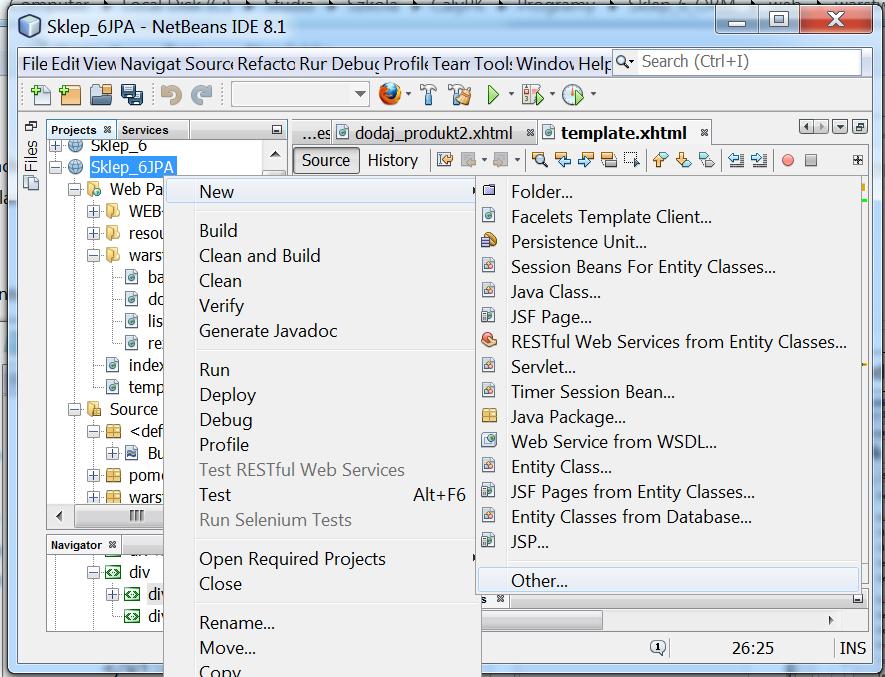Click the Save All toolbar icon
Screen dimensions: 885x677
[x=132, y=94]
